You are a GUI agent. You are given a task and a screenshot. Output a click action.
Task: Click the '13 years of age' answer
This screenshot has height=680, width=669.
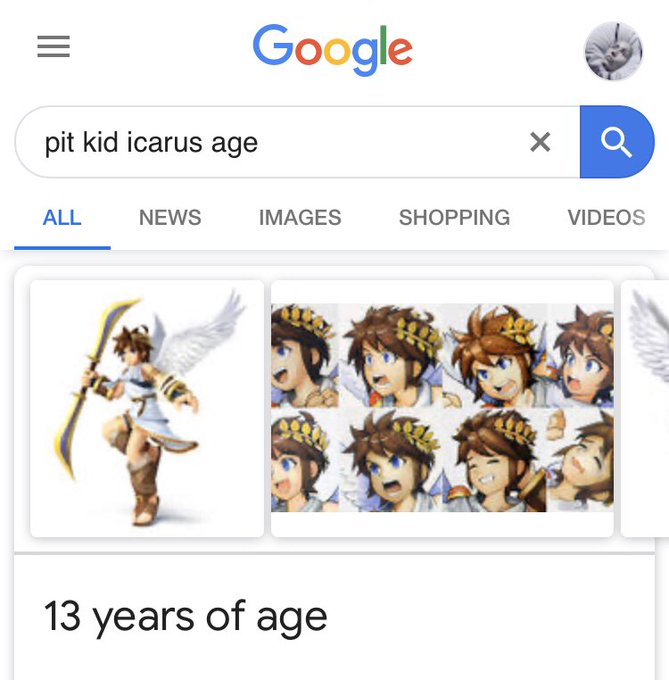(x=185, y=616)
